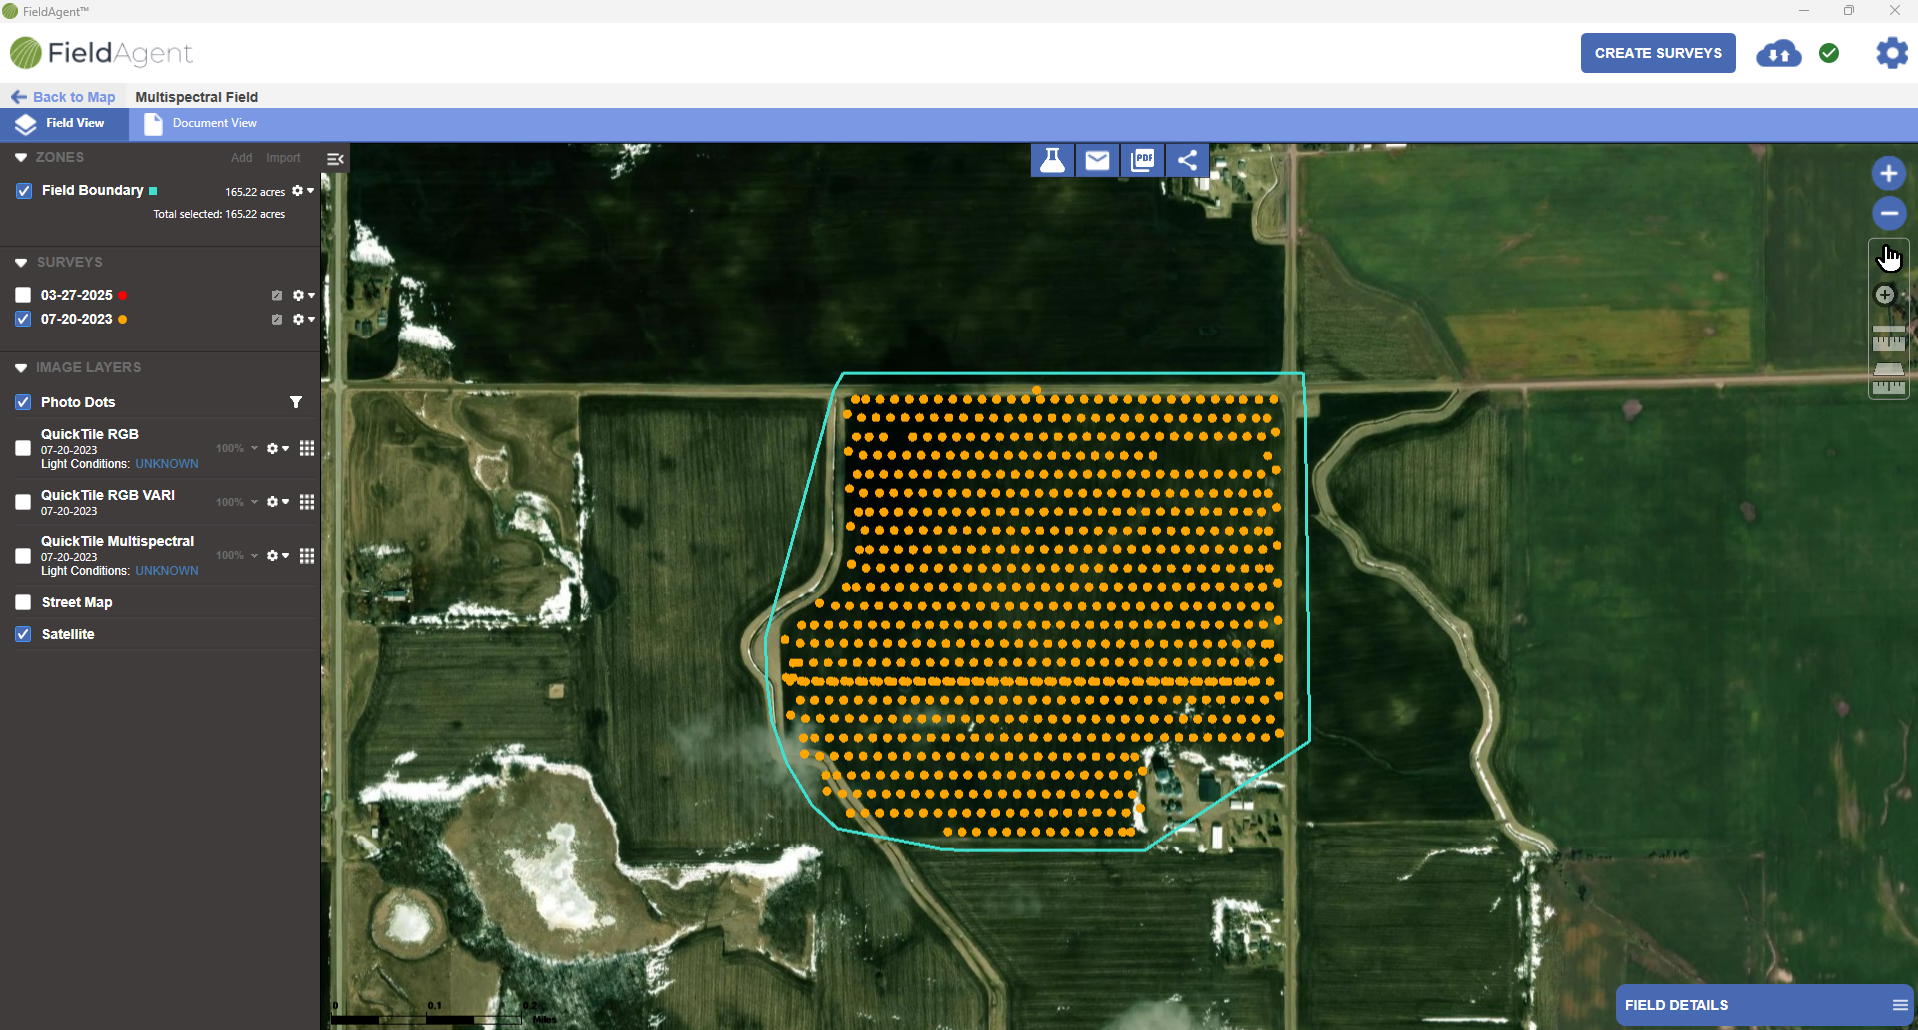Open the QuickTile Multispectral opacity dropdown
This screenshot has width=1918, height=1030.
[238, 555]
